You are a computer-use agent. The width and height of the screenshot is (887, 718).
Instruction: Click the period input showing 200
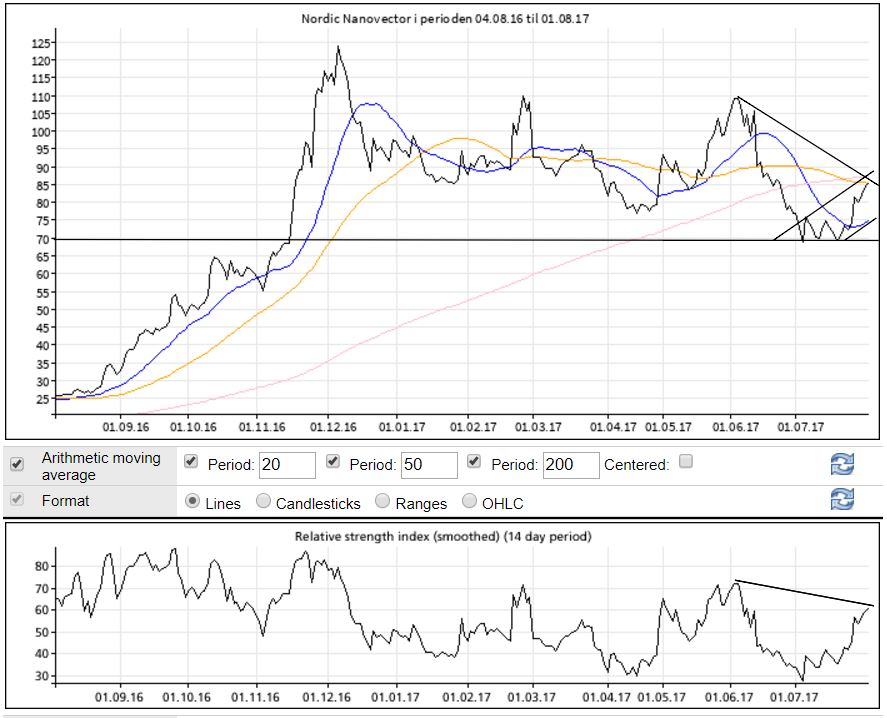pyautogui.click(x=570, y=465)
